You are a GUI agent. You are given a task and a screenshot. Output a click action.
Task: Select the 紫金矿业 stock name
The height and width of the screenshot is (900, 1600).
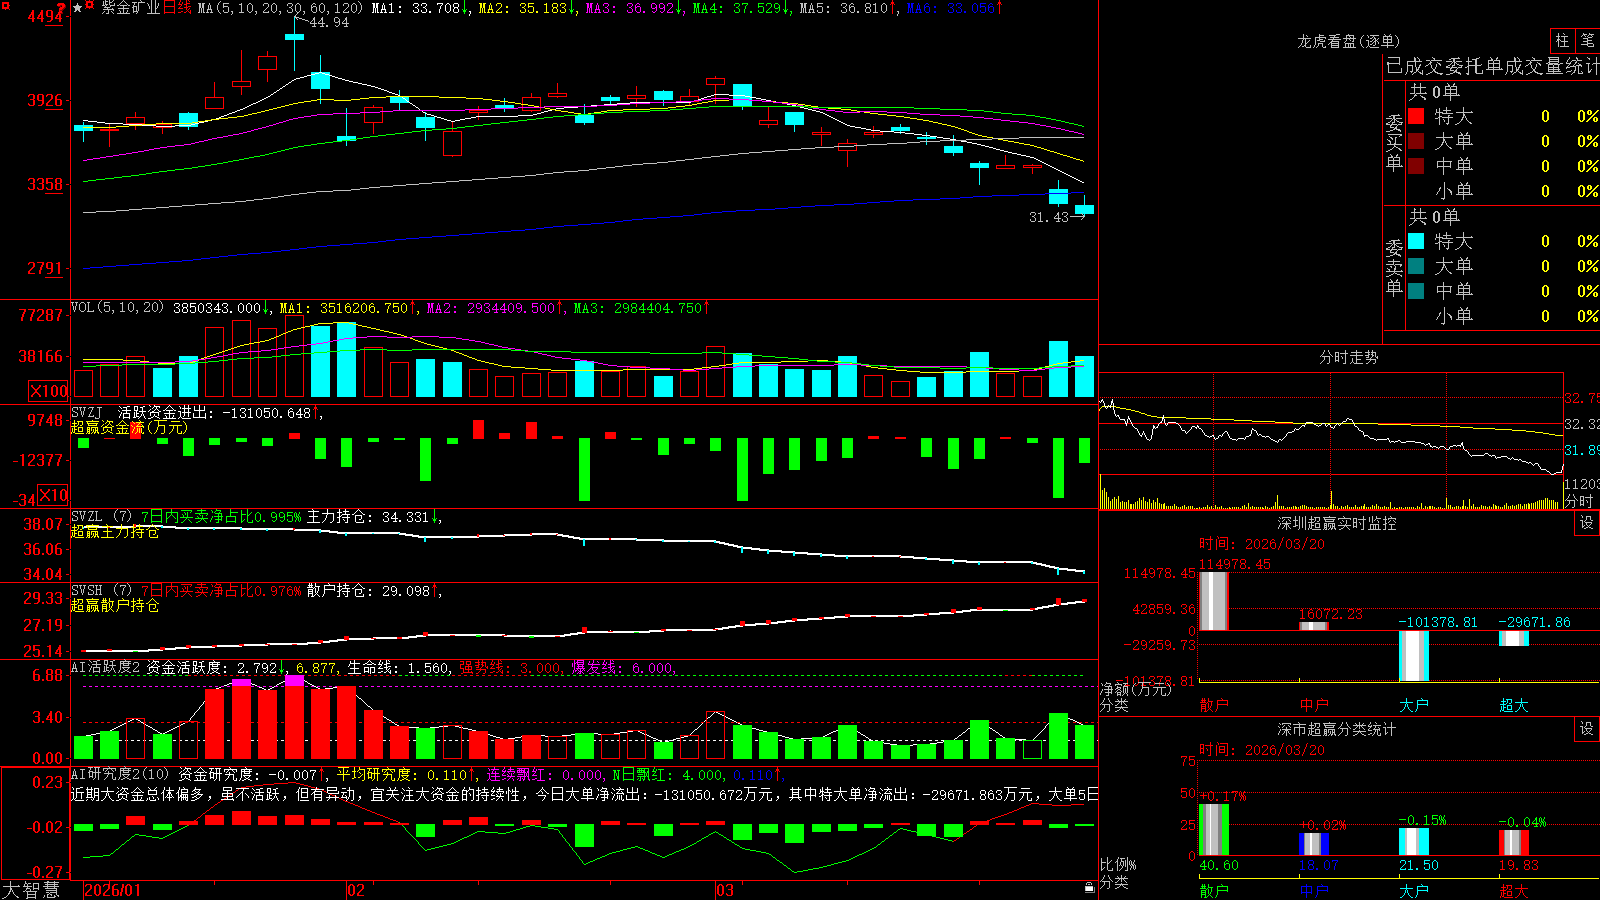tap(131, 8)
